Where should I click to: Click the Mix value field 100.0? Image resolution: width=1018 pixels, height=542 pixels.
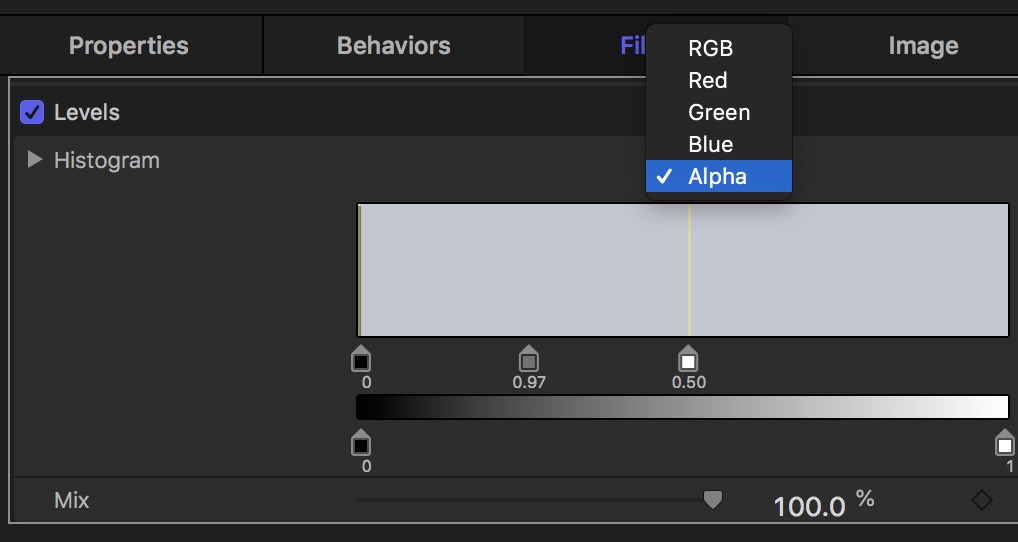coord(810,506)
